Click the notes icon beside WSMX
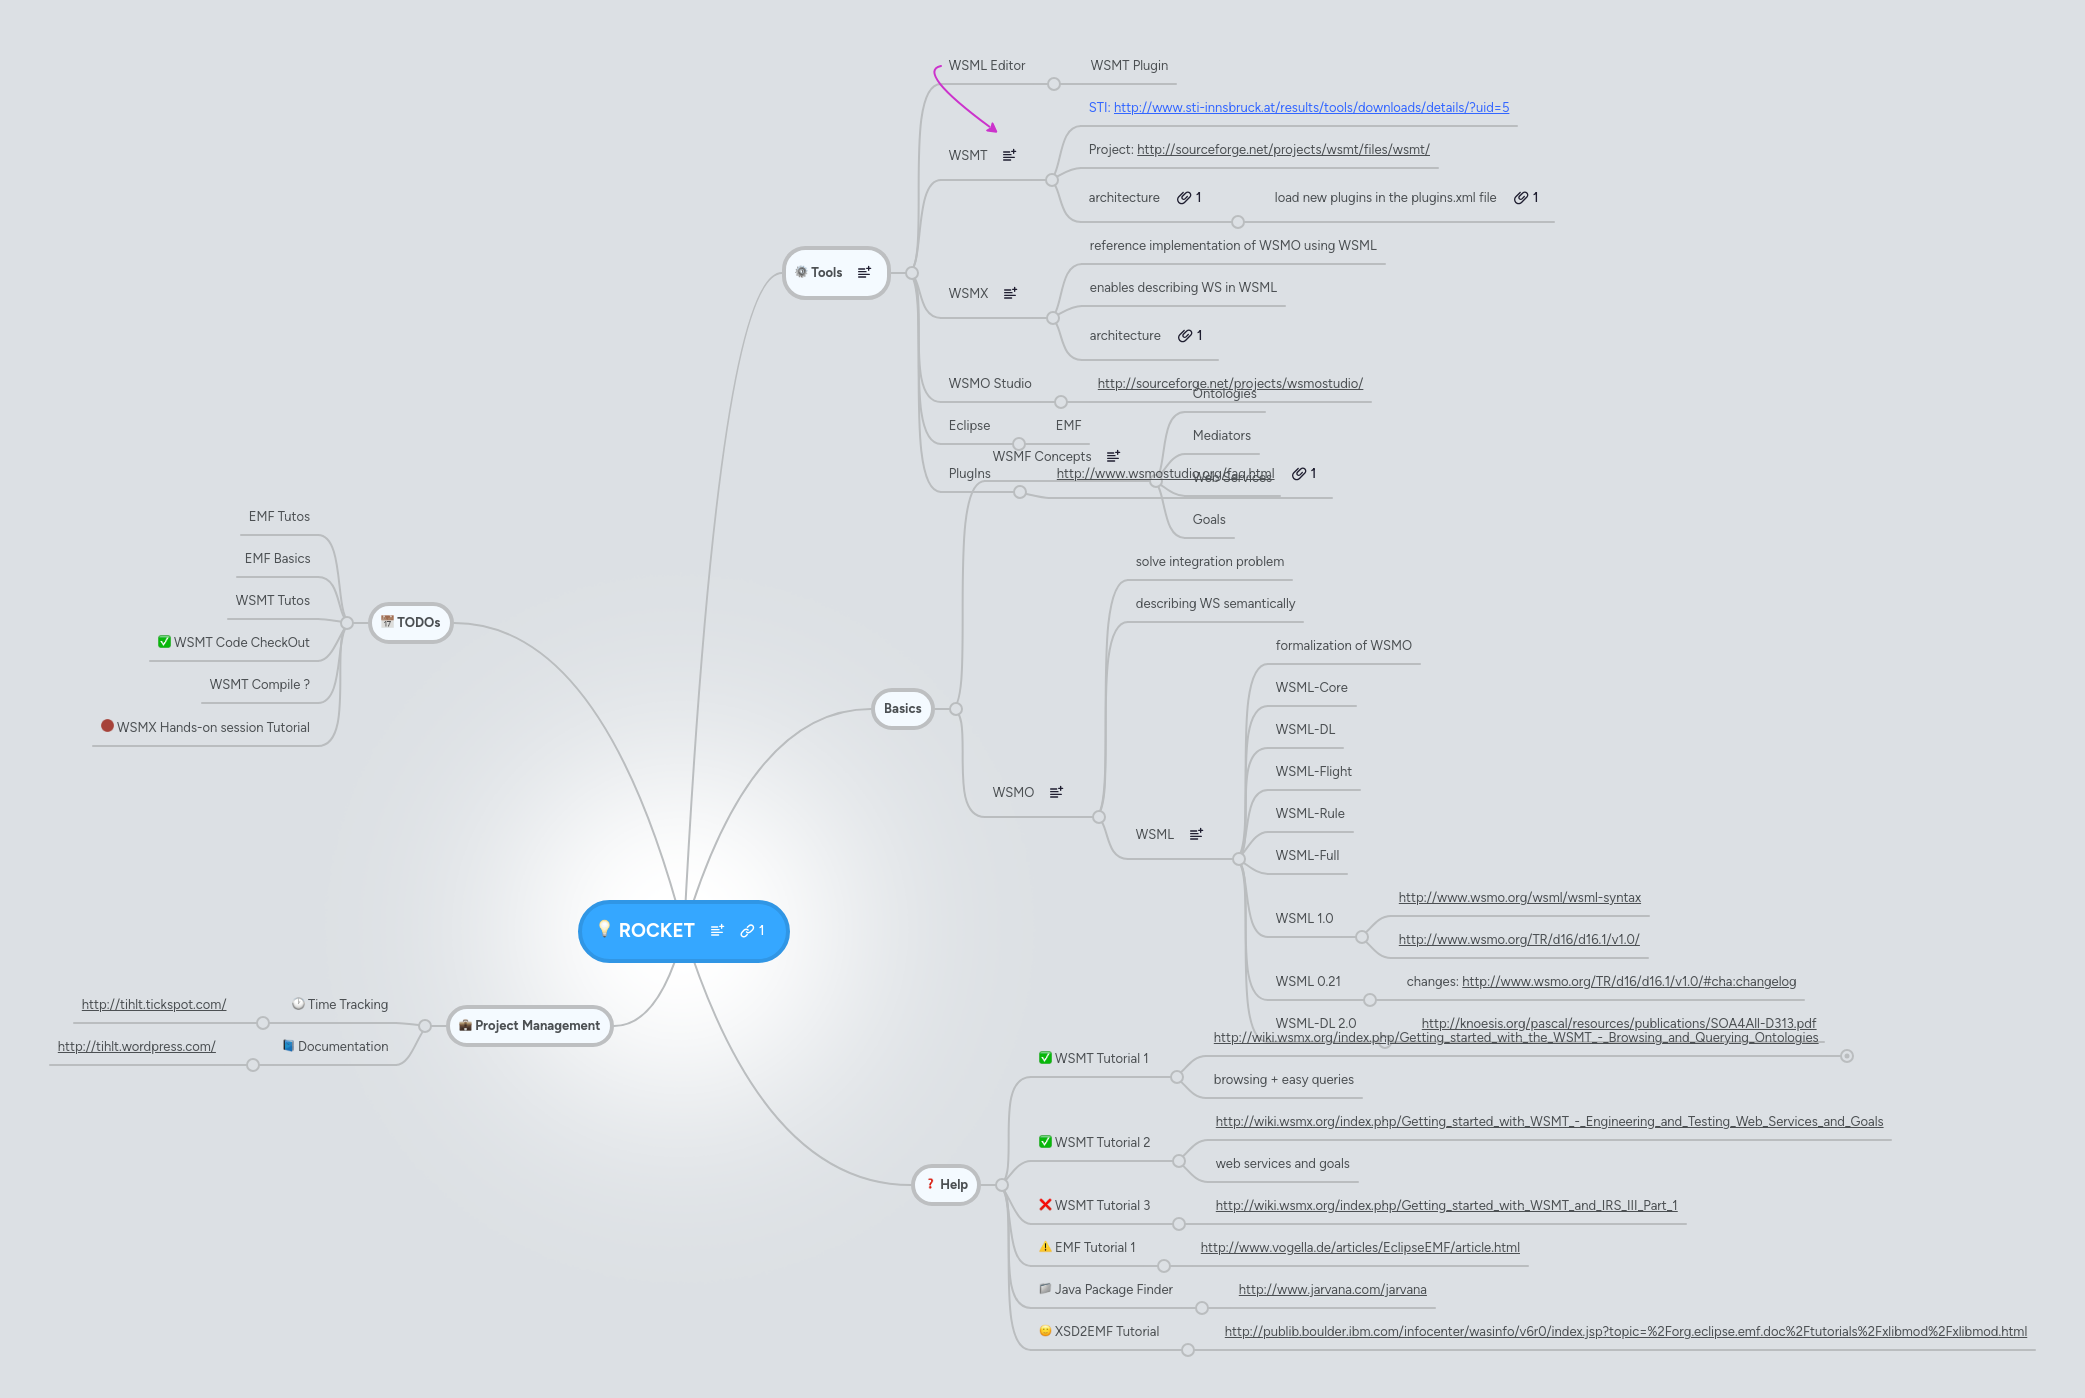Image resolution: width=2085 pixels, height=1398 pixels. point(1011,293)
